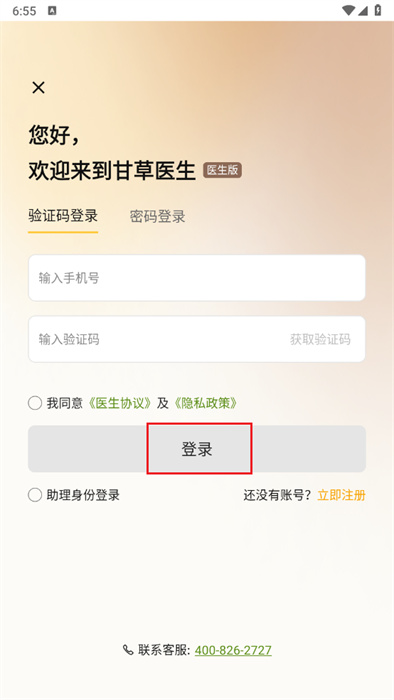Tap the 登录 button
The image size is (394, 700).
tap(197, 449)
